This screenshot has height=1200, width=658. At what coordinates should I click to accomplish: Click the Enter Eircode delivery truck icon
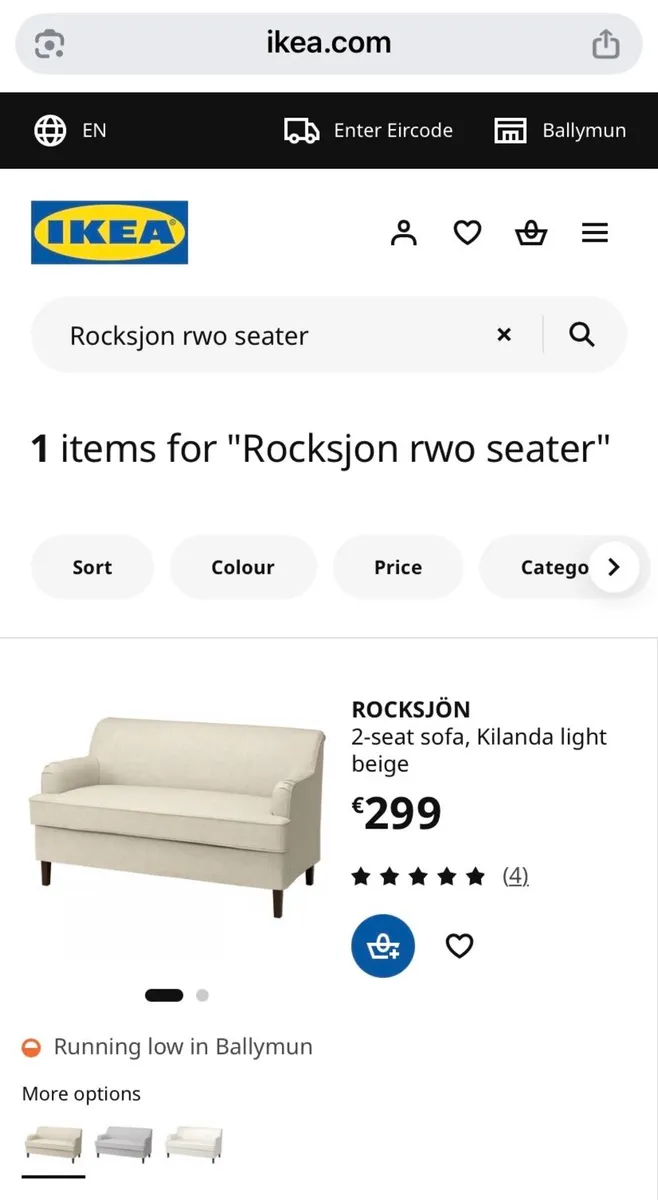pos(301,130)
